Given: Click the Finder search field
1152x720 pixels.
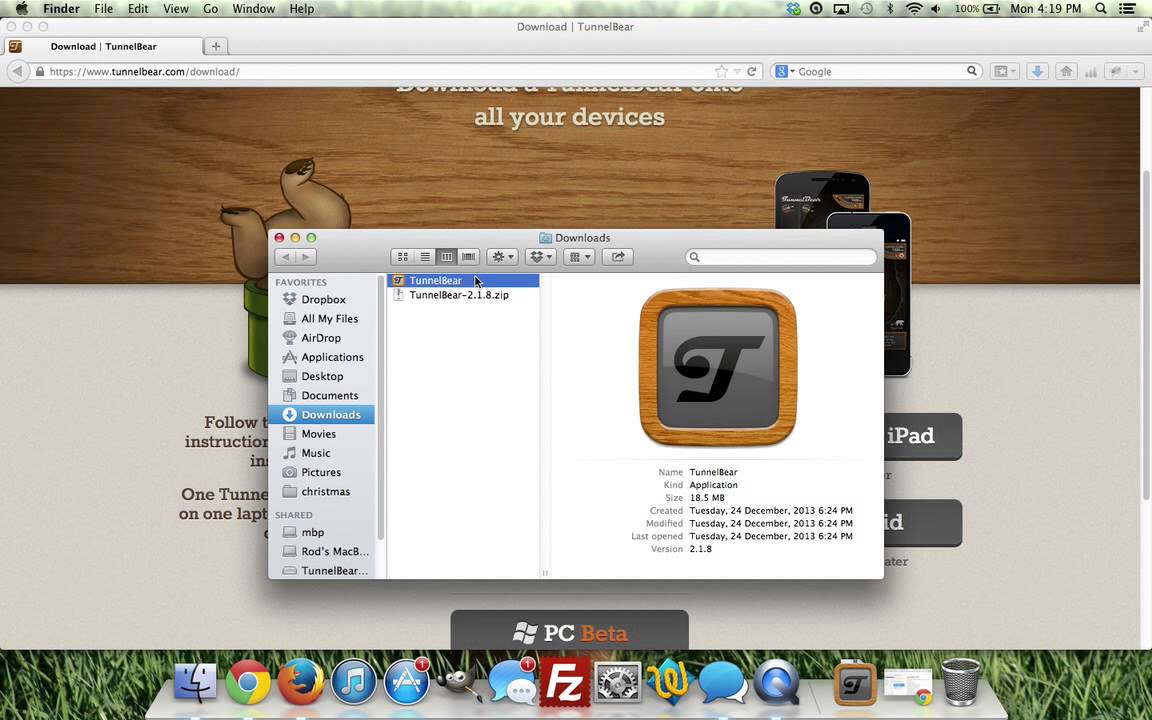Looking at the screenshot, I should 781,257.
